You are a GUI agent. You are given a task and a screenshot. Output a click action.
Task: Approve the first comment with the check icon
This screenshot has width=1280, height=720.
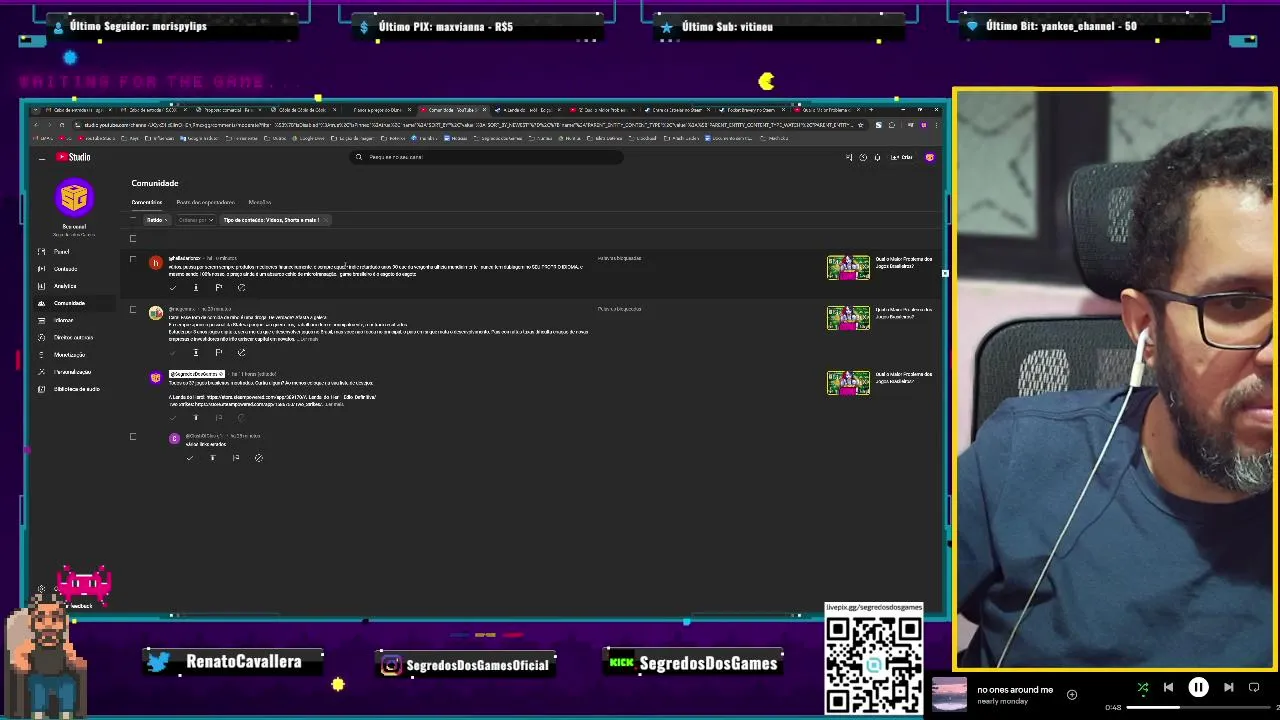(173, 288)
